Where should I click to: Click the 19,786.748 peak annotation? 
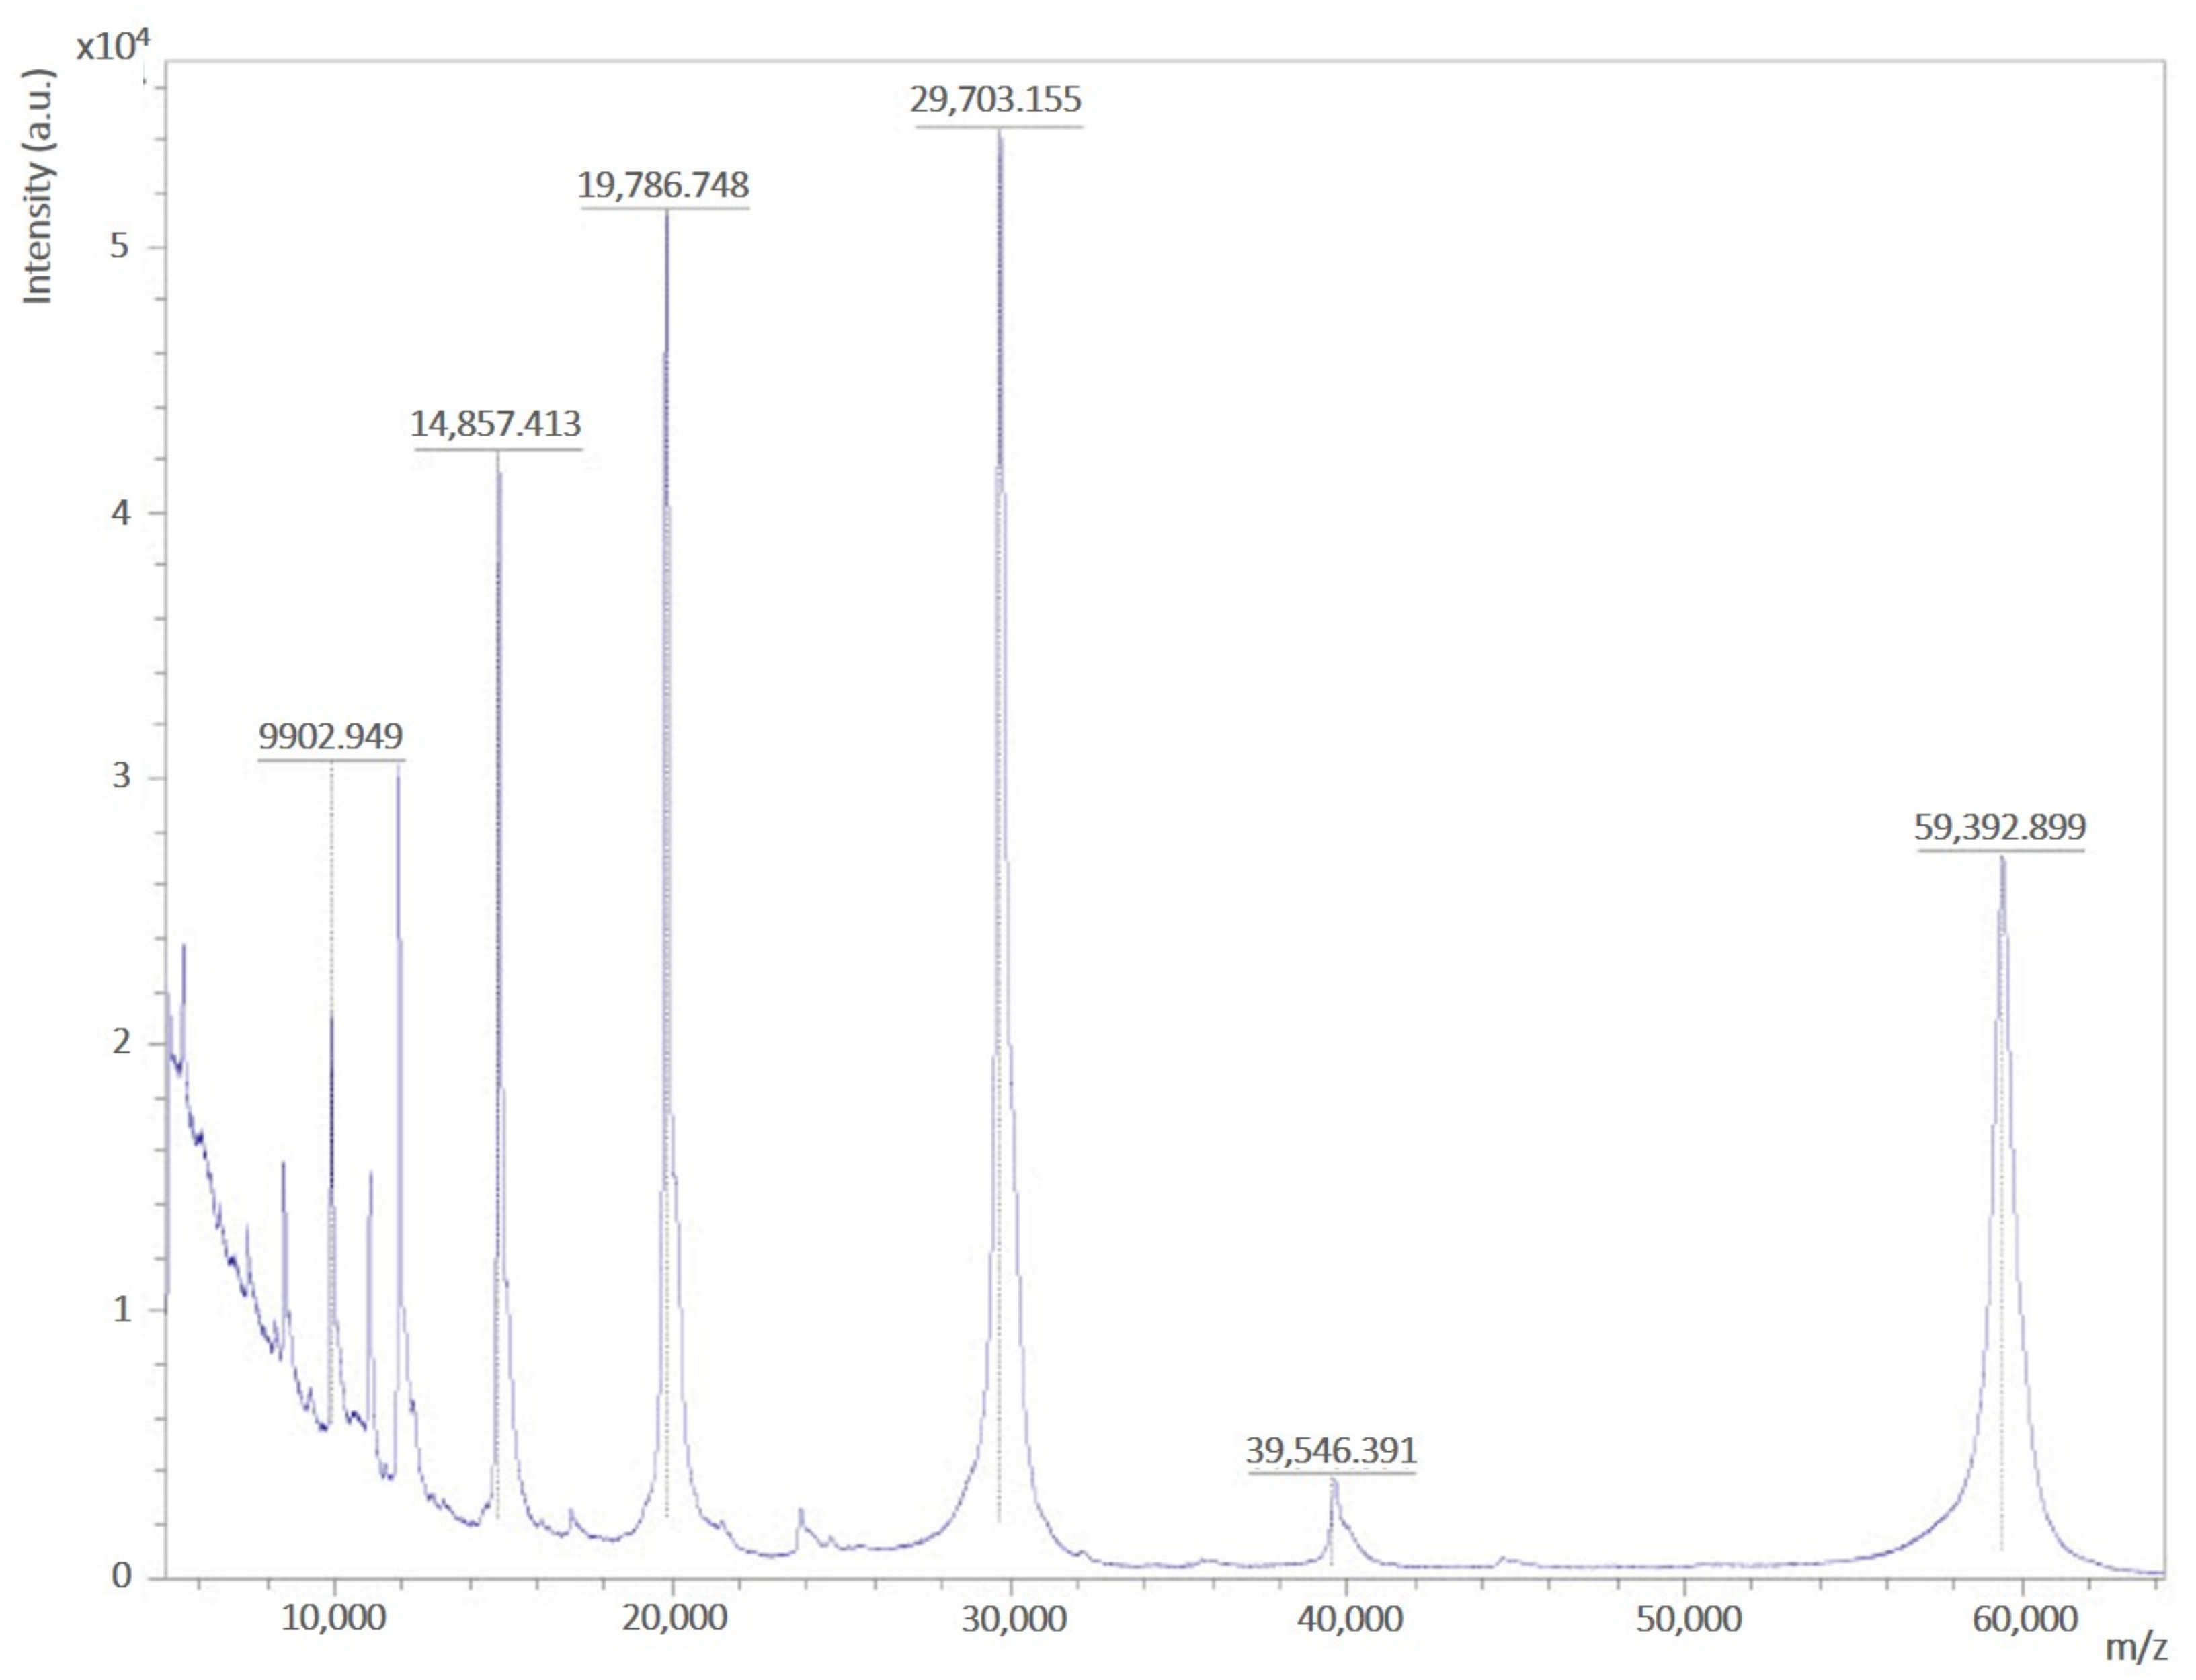pos(665,183)
